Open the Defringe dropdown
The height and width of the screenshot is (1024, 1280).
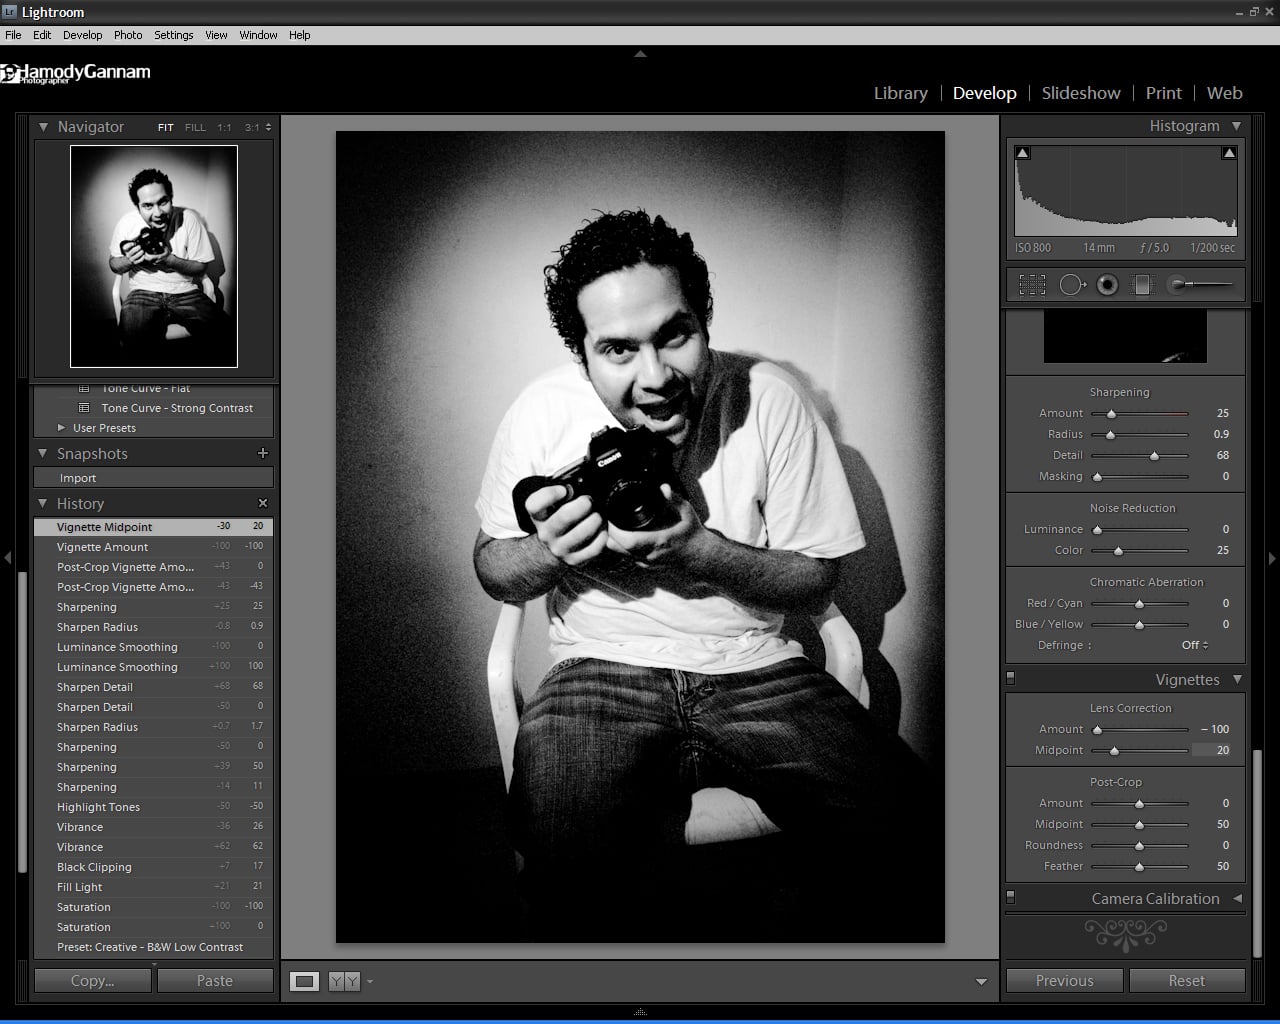coord(1194,645)
